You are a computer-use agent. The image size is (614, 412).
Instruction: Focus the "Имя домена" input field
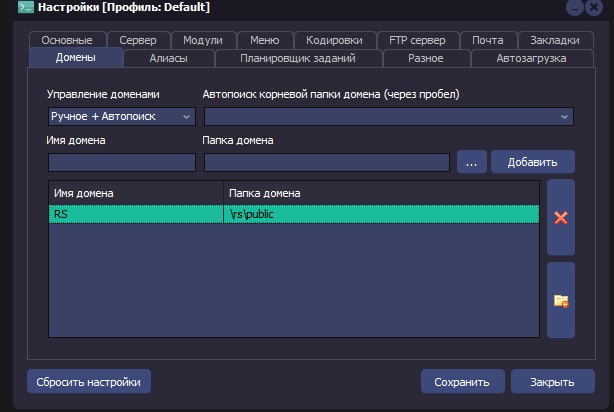[x=121, y=162]
